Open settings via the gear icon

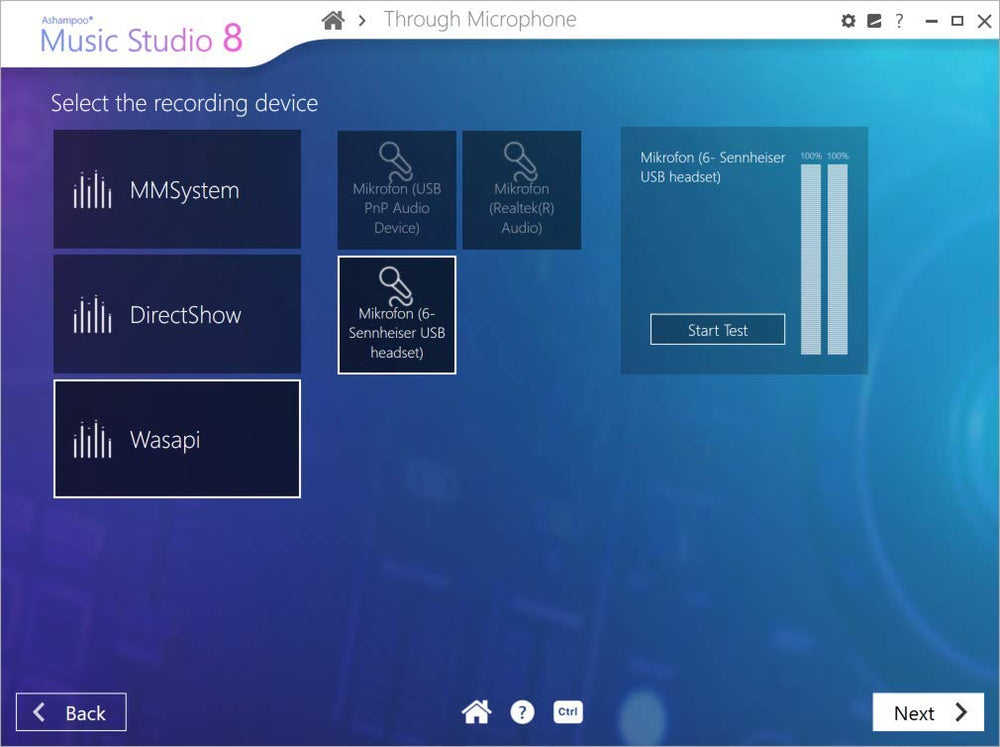coord(849,21)
